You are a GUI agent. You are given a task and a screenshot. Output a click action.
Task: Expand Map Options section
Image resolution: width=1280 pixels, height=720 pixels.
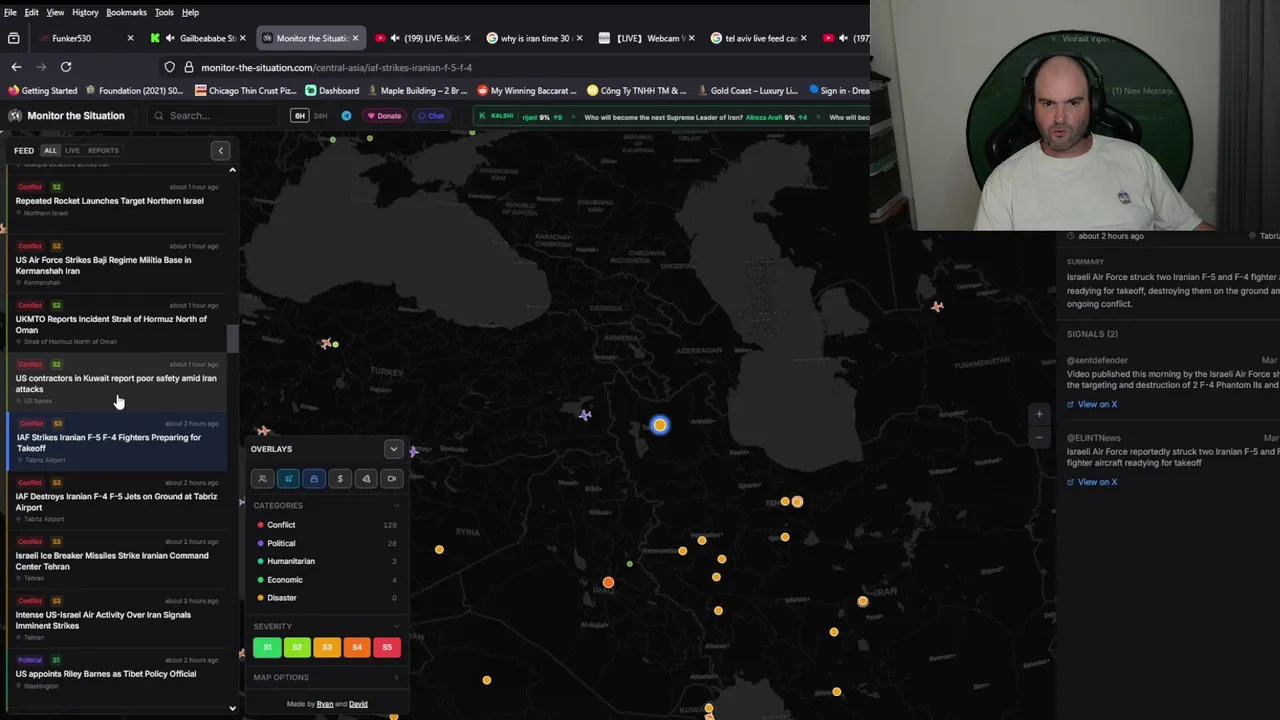pyautogui.click(x=326, y=678)
